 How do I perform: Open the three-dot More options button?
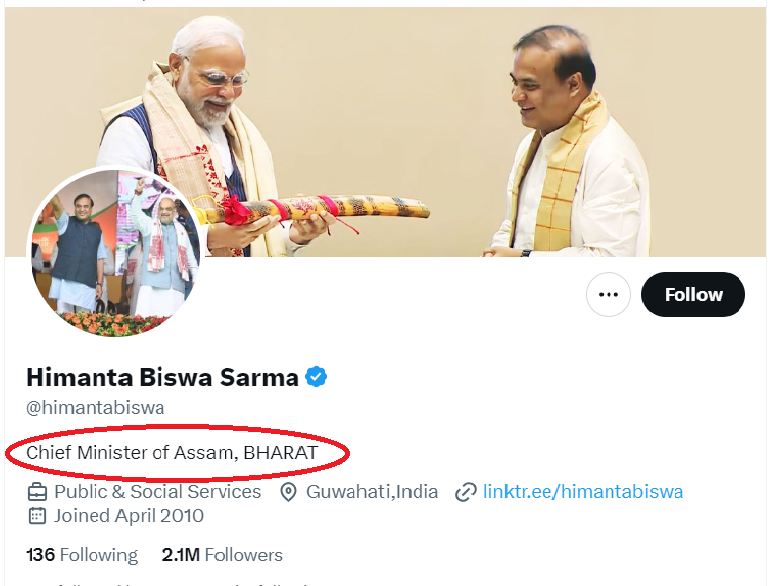[x=608, y=295]
